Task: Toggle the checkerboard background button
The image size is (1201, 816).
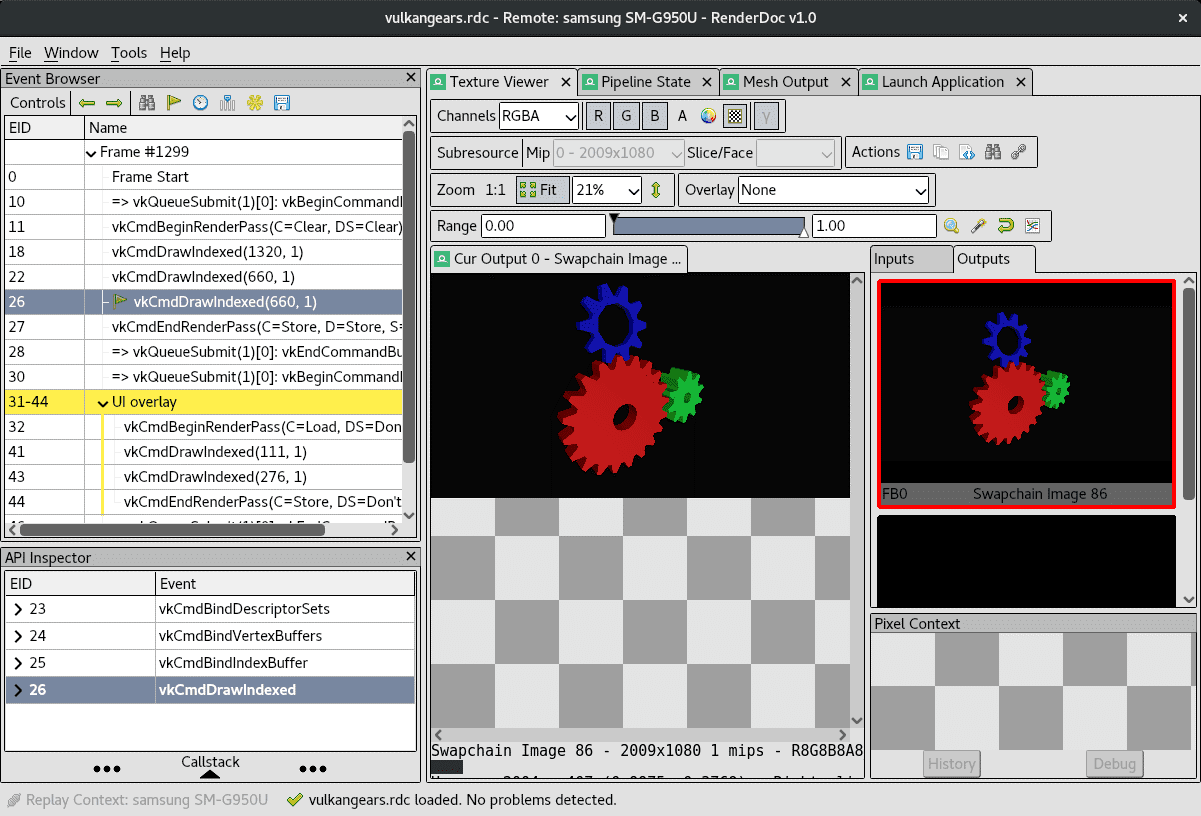Action: 735,116
